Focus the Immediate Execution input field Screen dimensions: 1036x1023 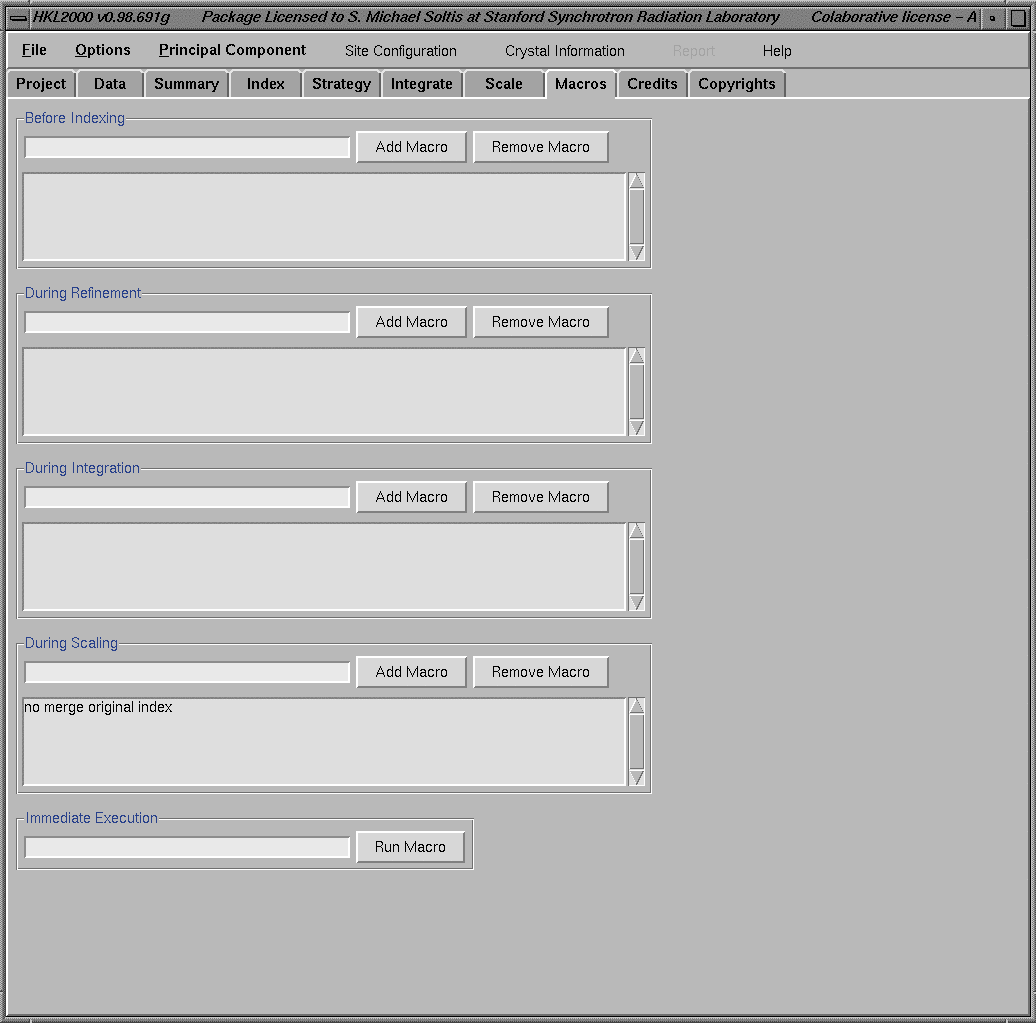187,848
